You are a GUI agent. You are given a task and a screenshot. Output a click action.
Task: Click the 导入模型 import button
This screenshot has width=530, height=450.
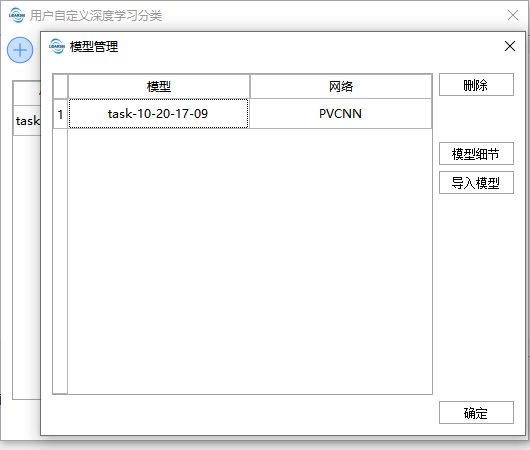476,183
